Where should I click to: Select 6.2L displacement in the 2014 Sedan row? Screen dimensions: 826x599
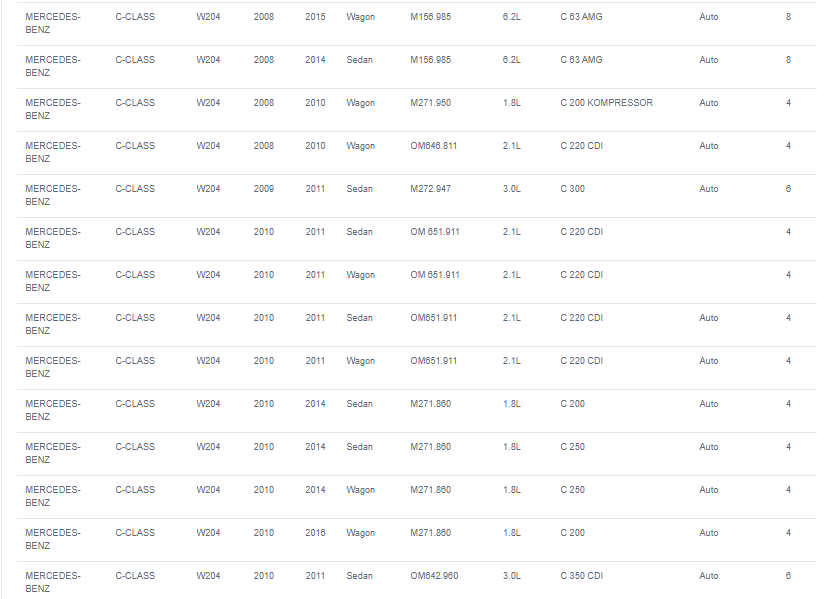tap(511, 60)
